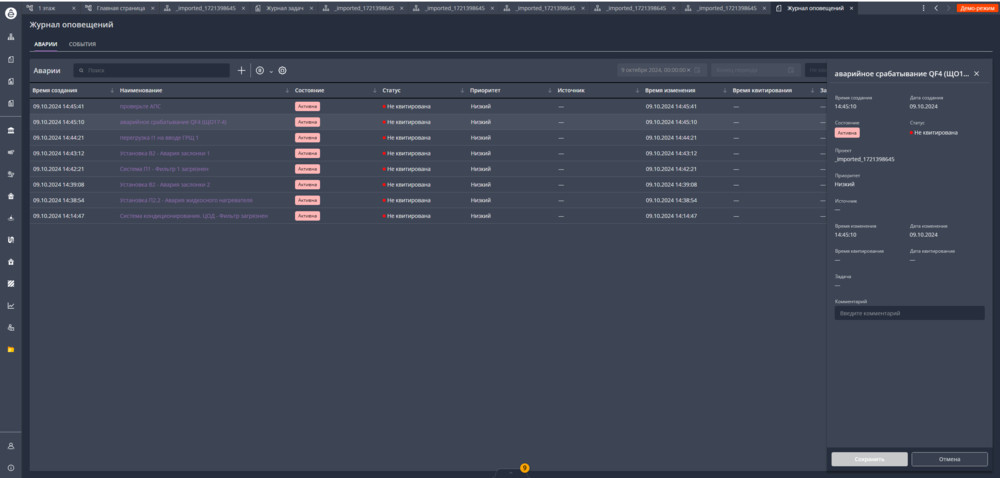1000x478 pixels.
Task: Click the plus icon to add an alarm
Action: click(x=241, y=71)
